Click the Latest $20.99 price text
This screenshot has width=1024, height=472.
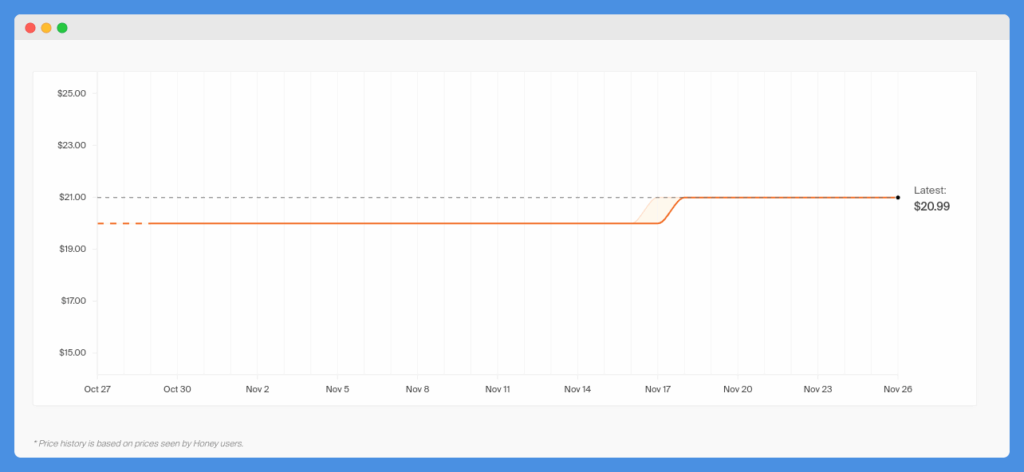click(x=931, y=199)
